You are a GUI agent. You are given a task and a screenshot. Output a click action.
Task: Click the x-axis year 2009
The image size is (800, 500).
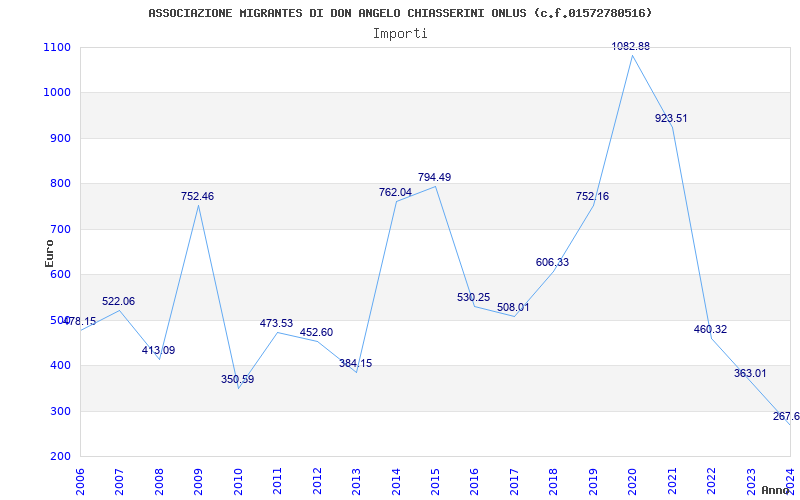198,481
